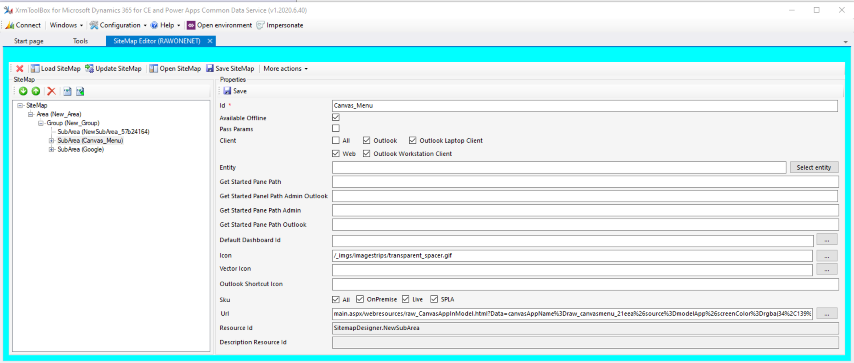The height and width of the screenshot is (363, 854).
Task: Click the Get Started Pane Path Admin field
Action: pyautogui.click(x=584, y=210)
